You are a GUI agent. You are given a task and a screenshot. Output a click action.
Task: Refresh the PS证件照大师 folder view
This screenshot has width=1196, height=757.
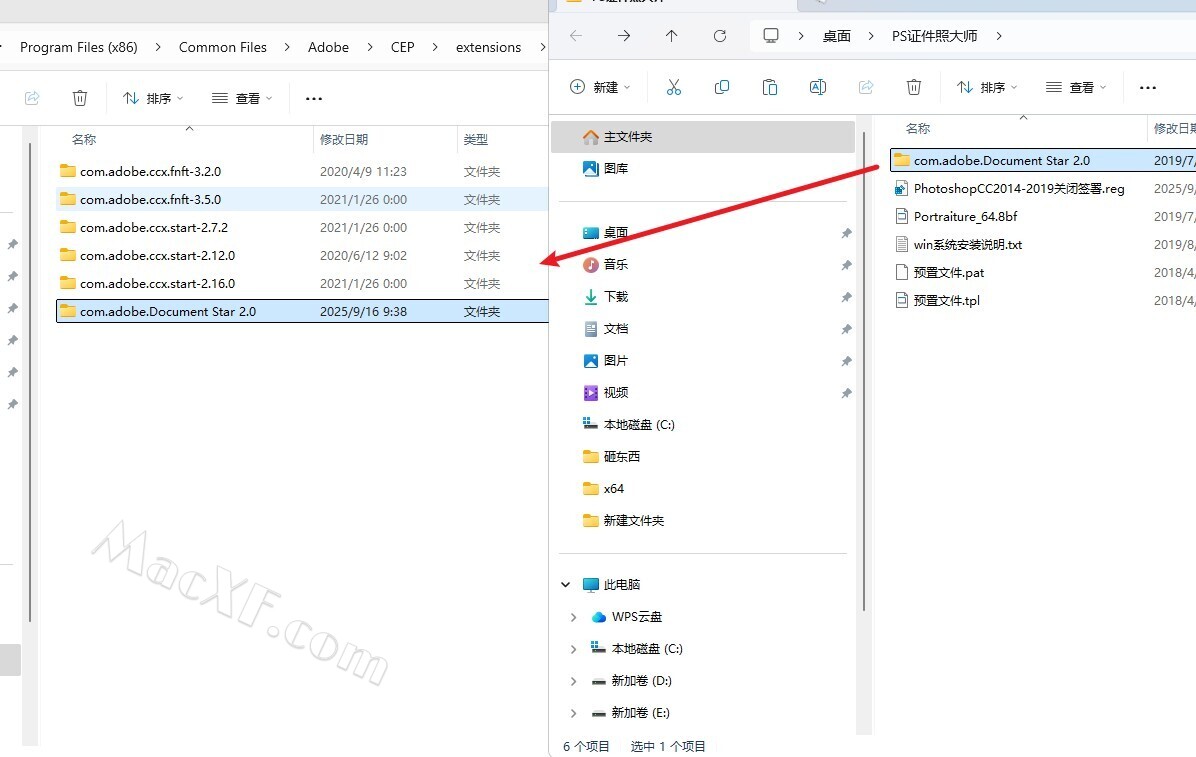pos(719,36)
